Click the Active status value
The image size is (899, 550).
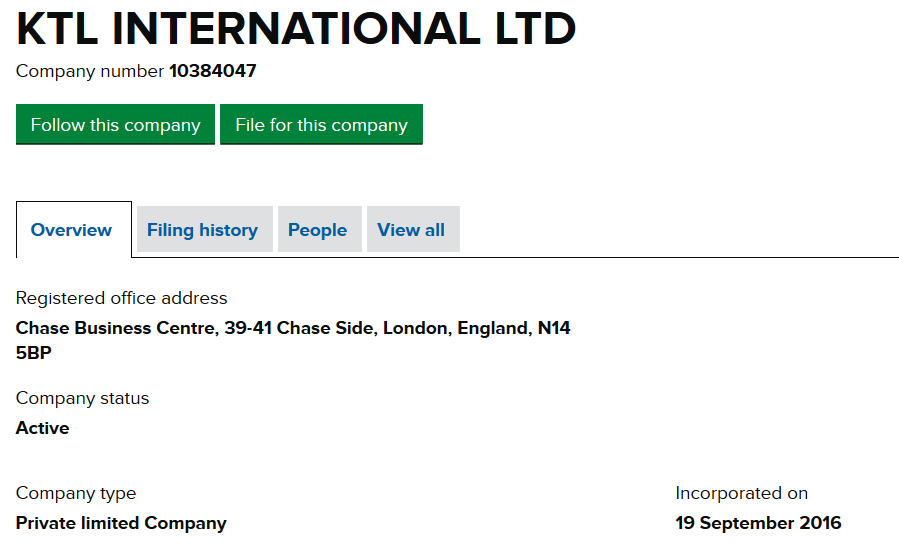(43, 428)
